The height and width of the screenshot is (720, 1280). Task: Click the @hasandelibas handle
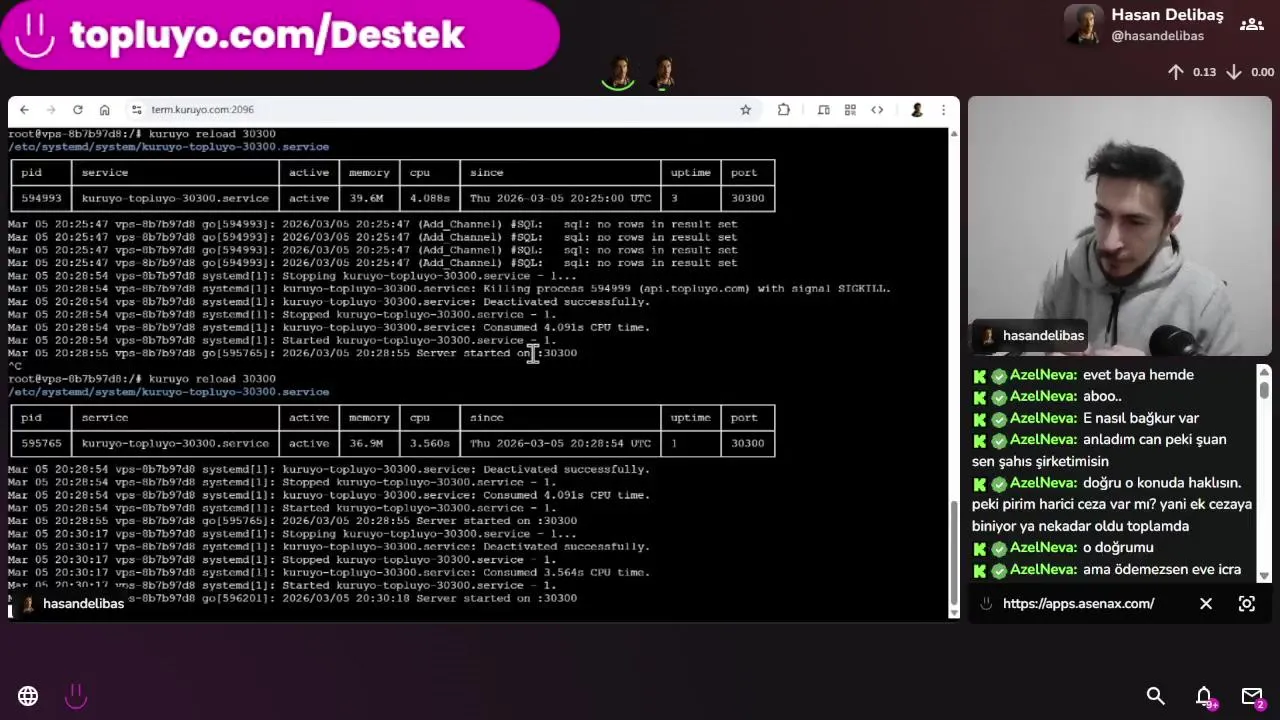point(1157,36)
